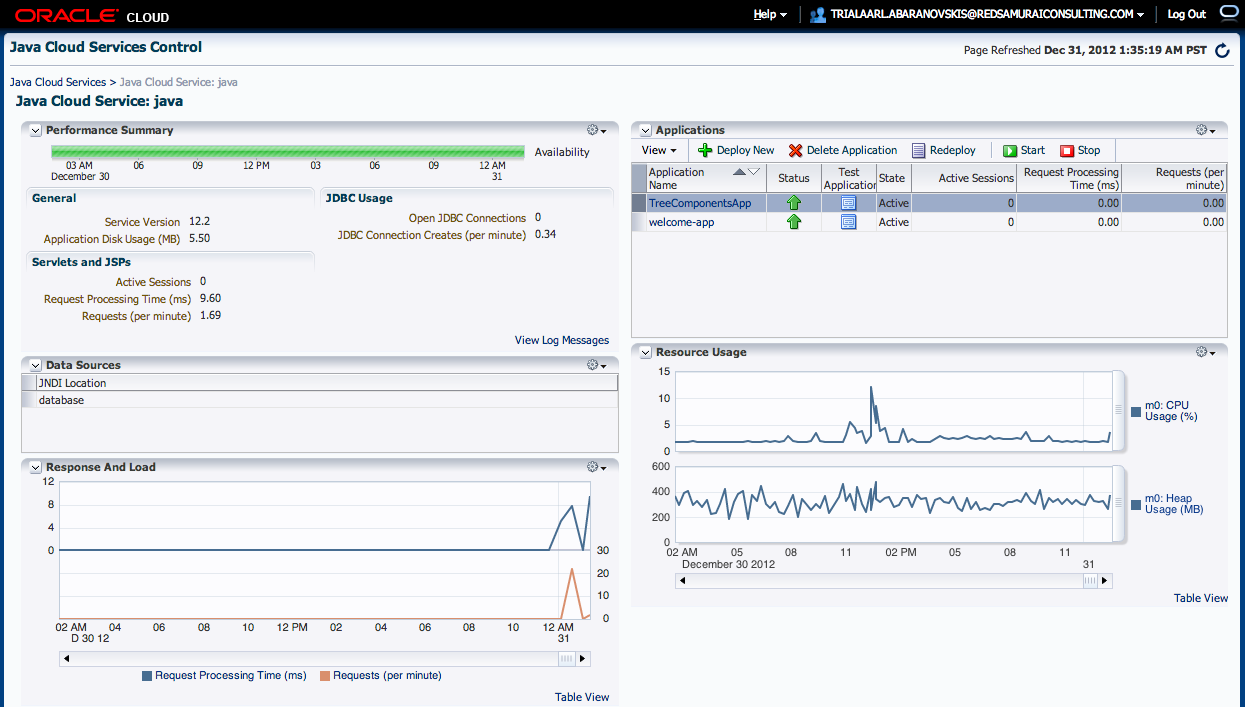Screen dimensions: 1245x707
Task: Open Table View for Resource Usage
Action: point(1199,597)
